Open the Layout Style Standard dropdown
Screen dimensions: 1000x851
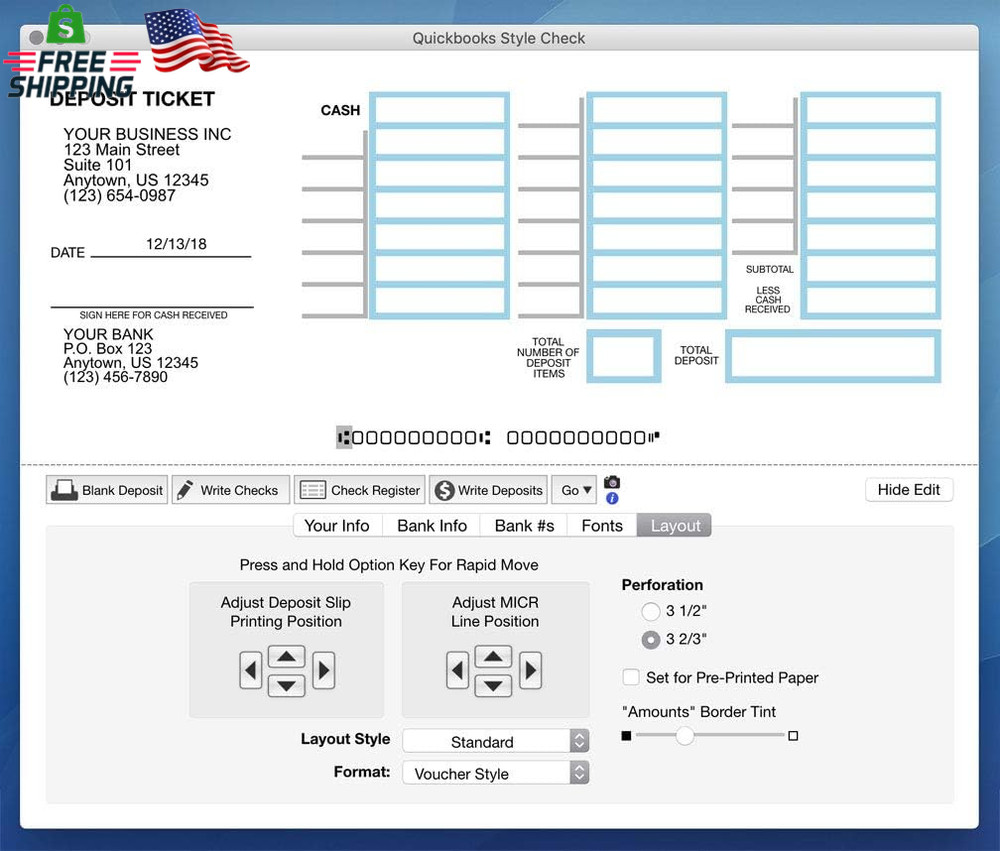pyautogui.click(x=495, y=741)
